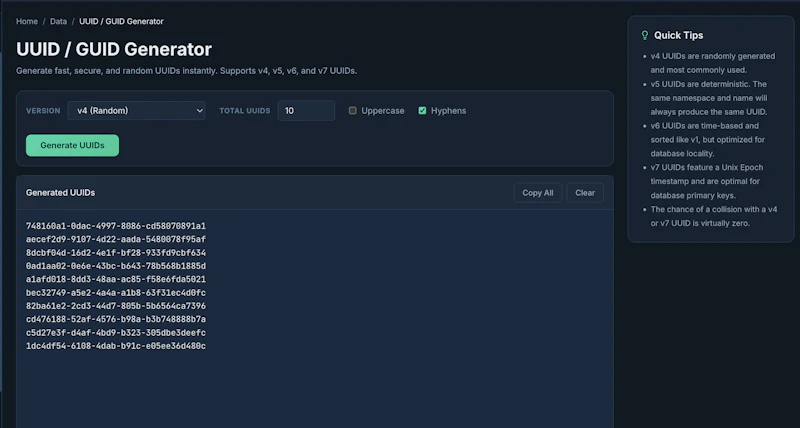Click the tip about v7 UUIDs Unix Epoch timestamp

point(706,181)
